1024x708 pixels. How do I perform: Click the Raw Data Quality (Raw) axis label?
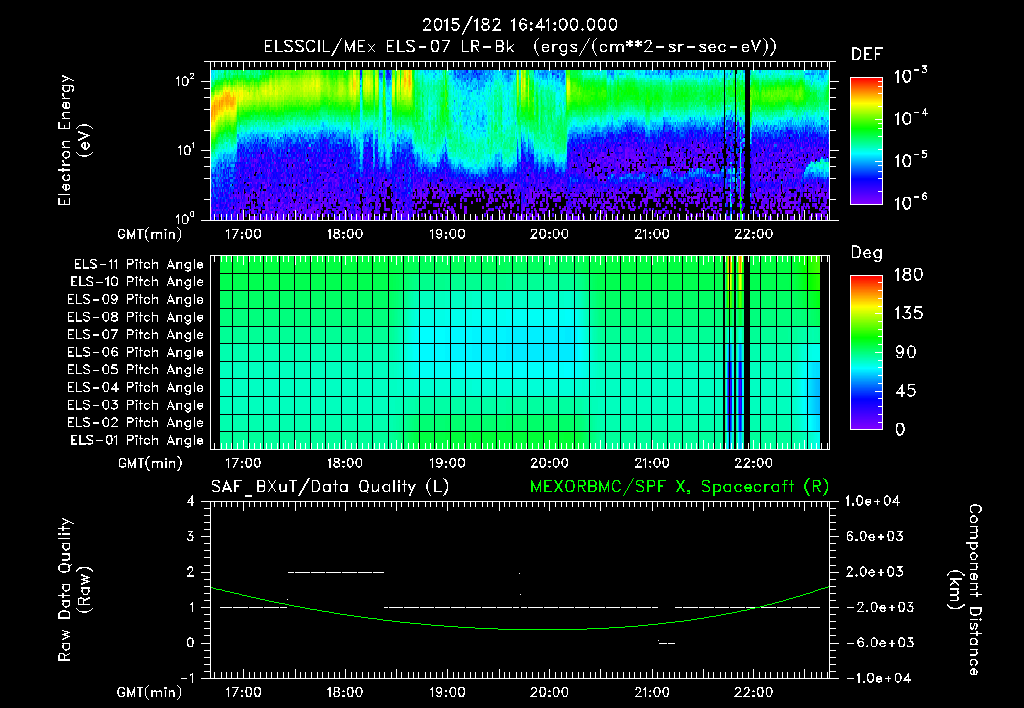[x=74, y=590]
